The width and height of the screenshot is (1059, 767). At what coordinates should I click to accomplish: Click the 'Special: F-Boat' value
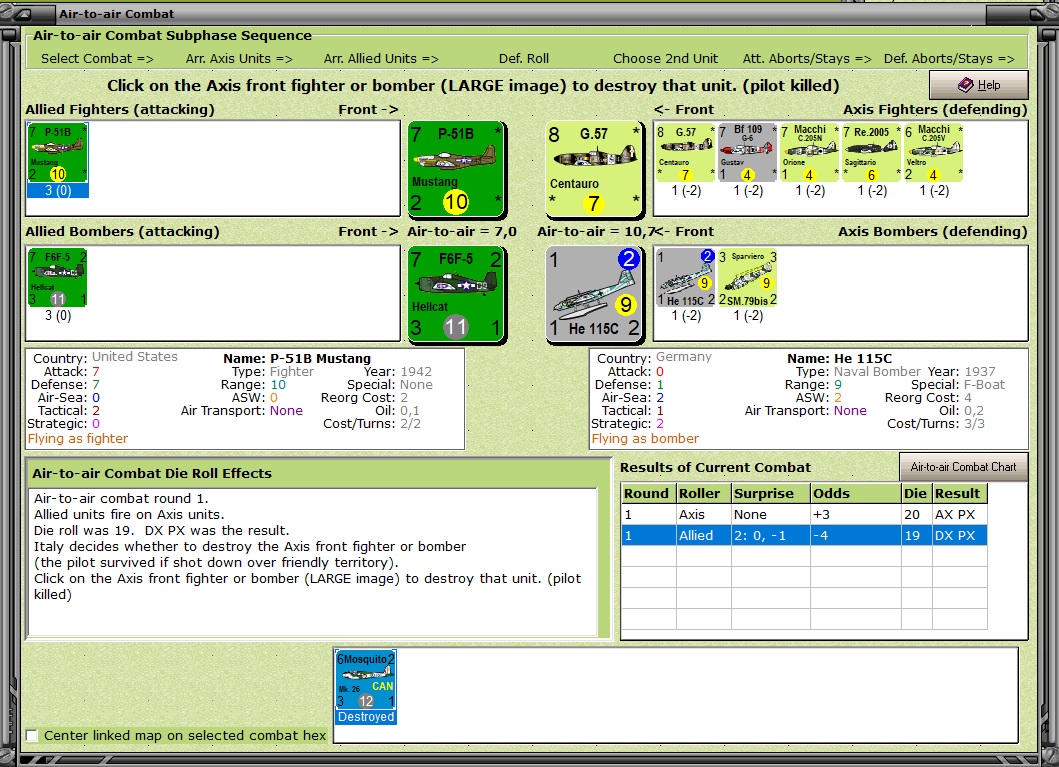pyautogui.click(x=984, y=385)
